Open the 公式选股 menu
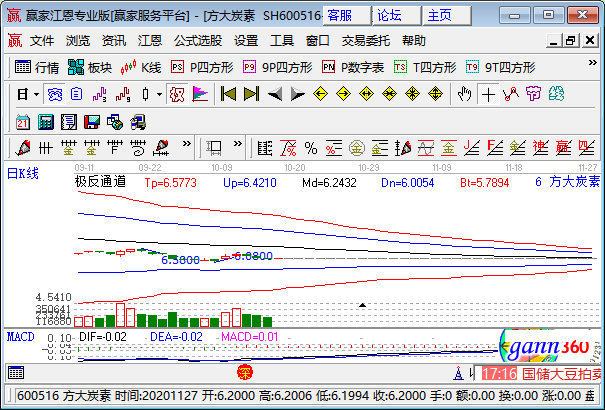 [198, 40]
